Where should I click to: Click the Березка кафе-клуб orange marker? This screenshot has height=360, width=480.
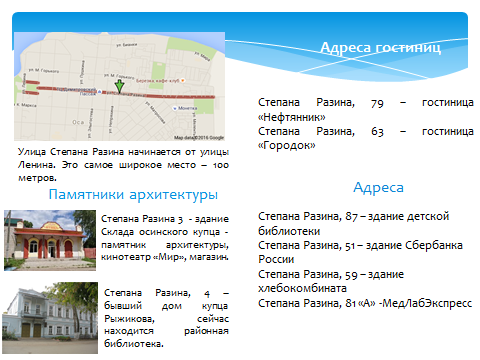(182, 80)
